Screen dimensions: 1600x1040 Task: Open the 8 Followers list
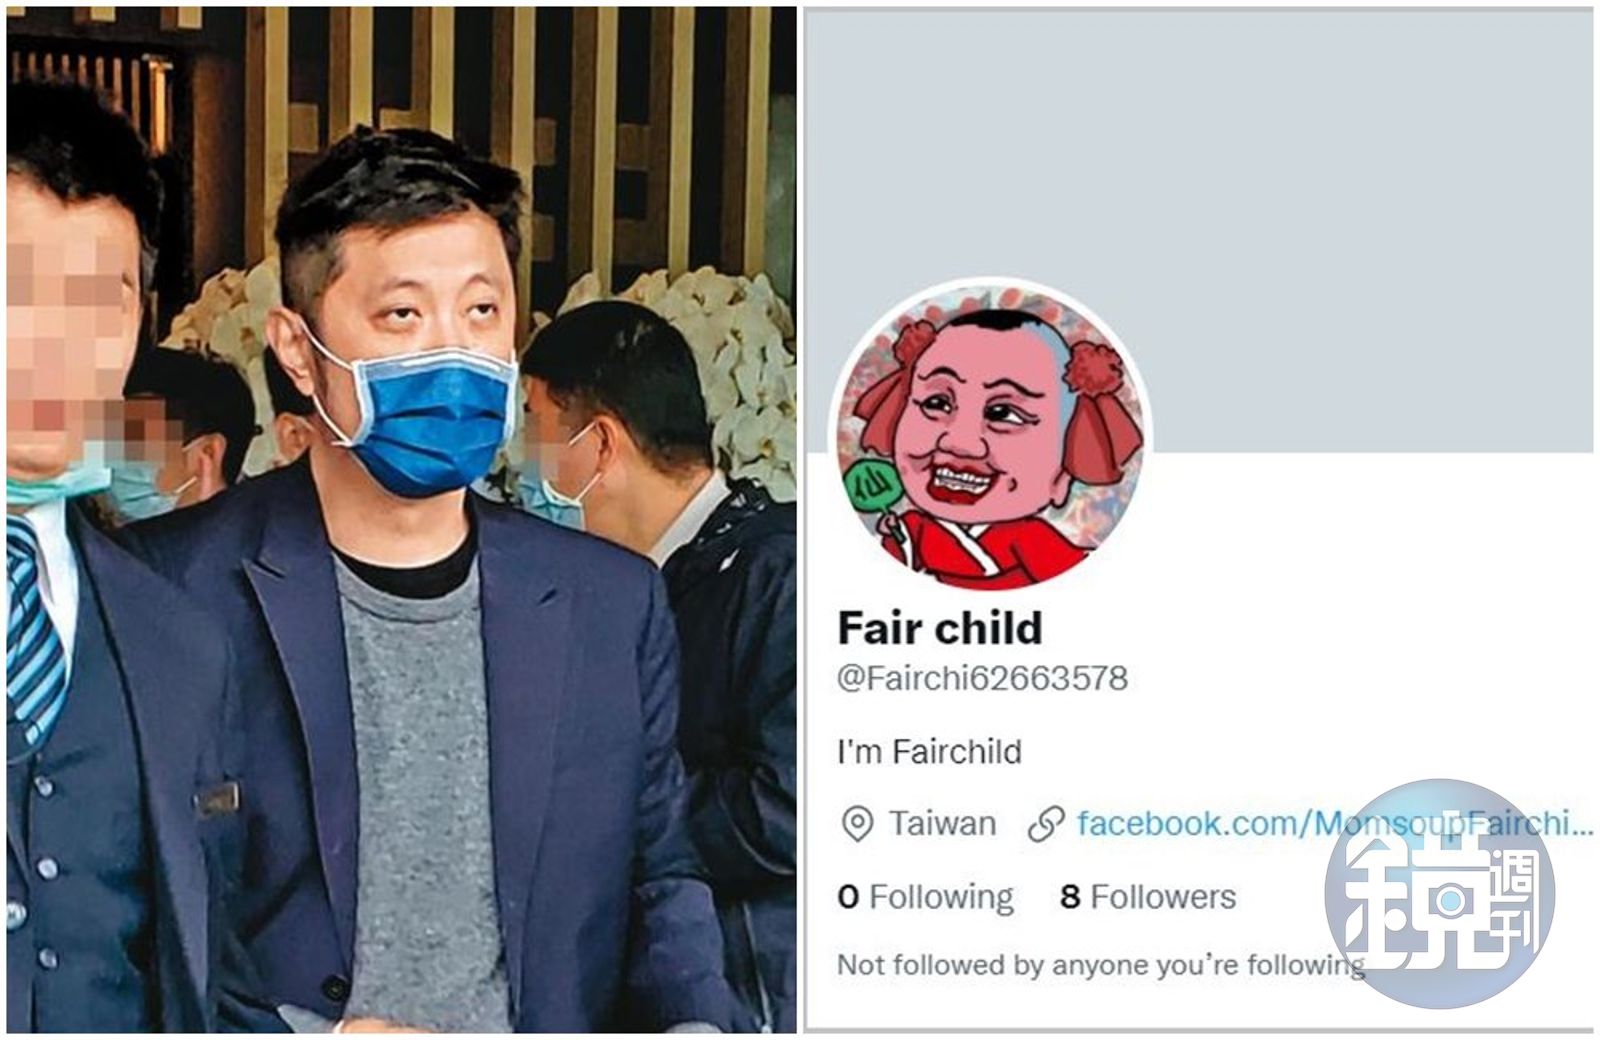[x=1148, y=897]
